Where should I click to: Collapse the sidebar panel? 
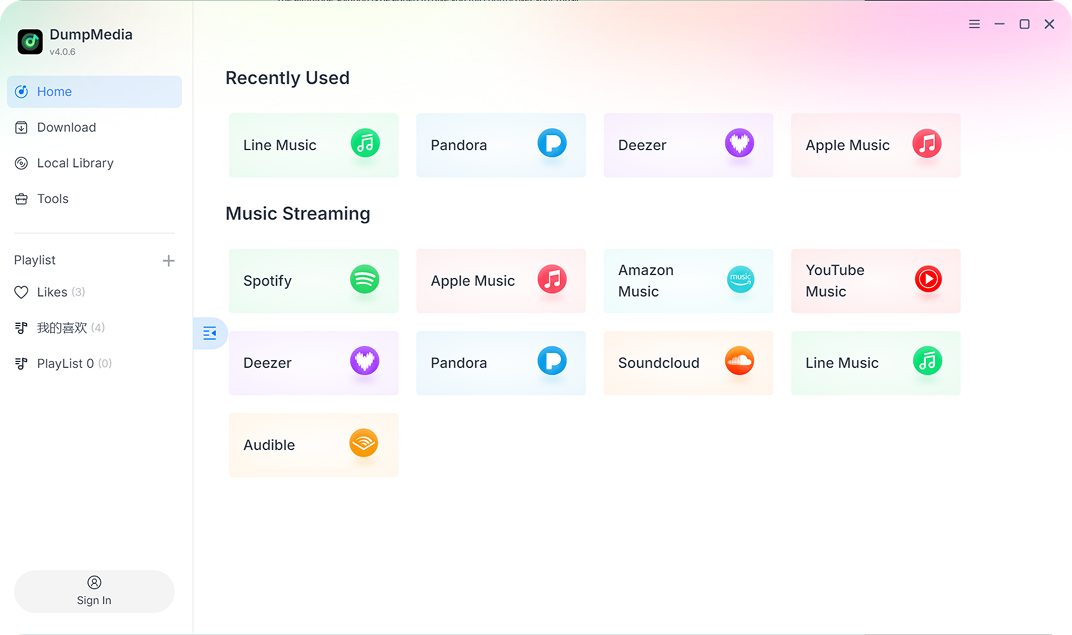[x=210, y=333]
